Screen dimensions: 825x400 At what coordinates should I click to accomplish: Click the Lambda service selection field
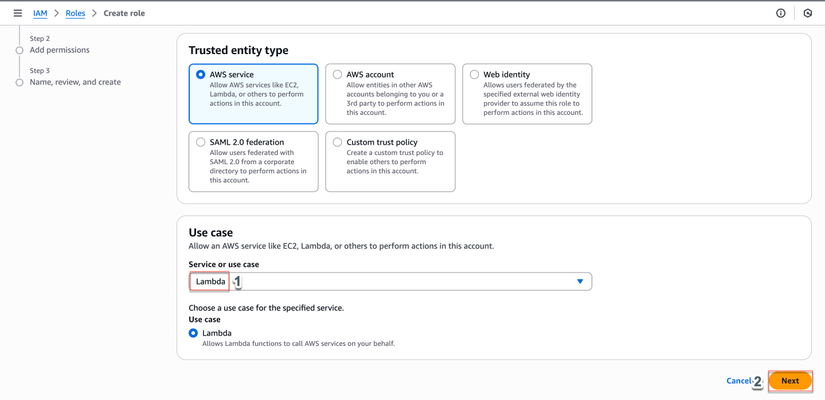pyautogui.click(x=400, y=282)
